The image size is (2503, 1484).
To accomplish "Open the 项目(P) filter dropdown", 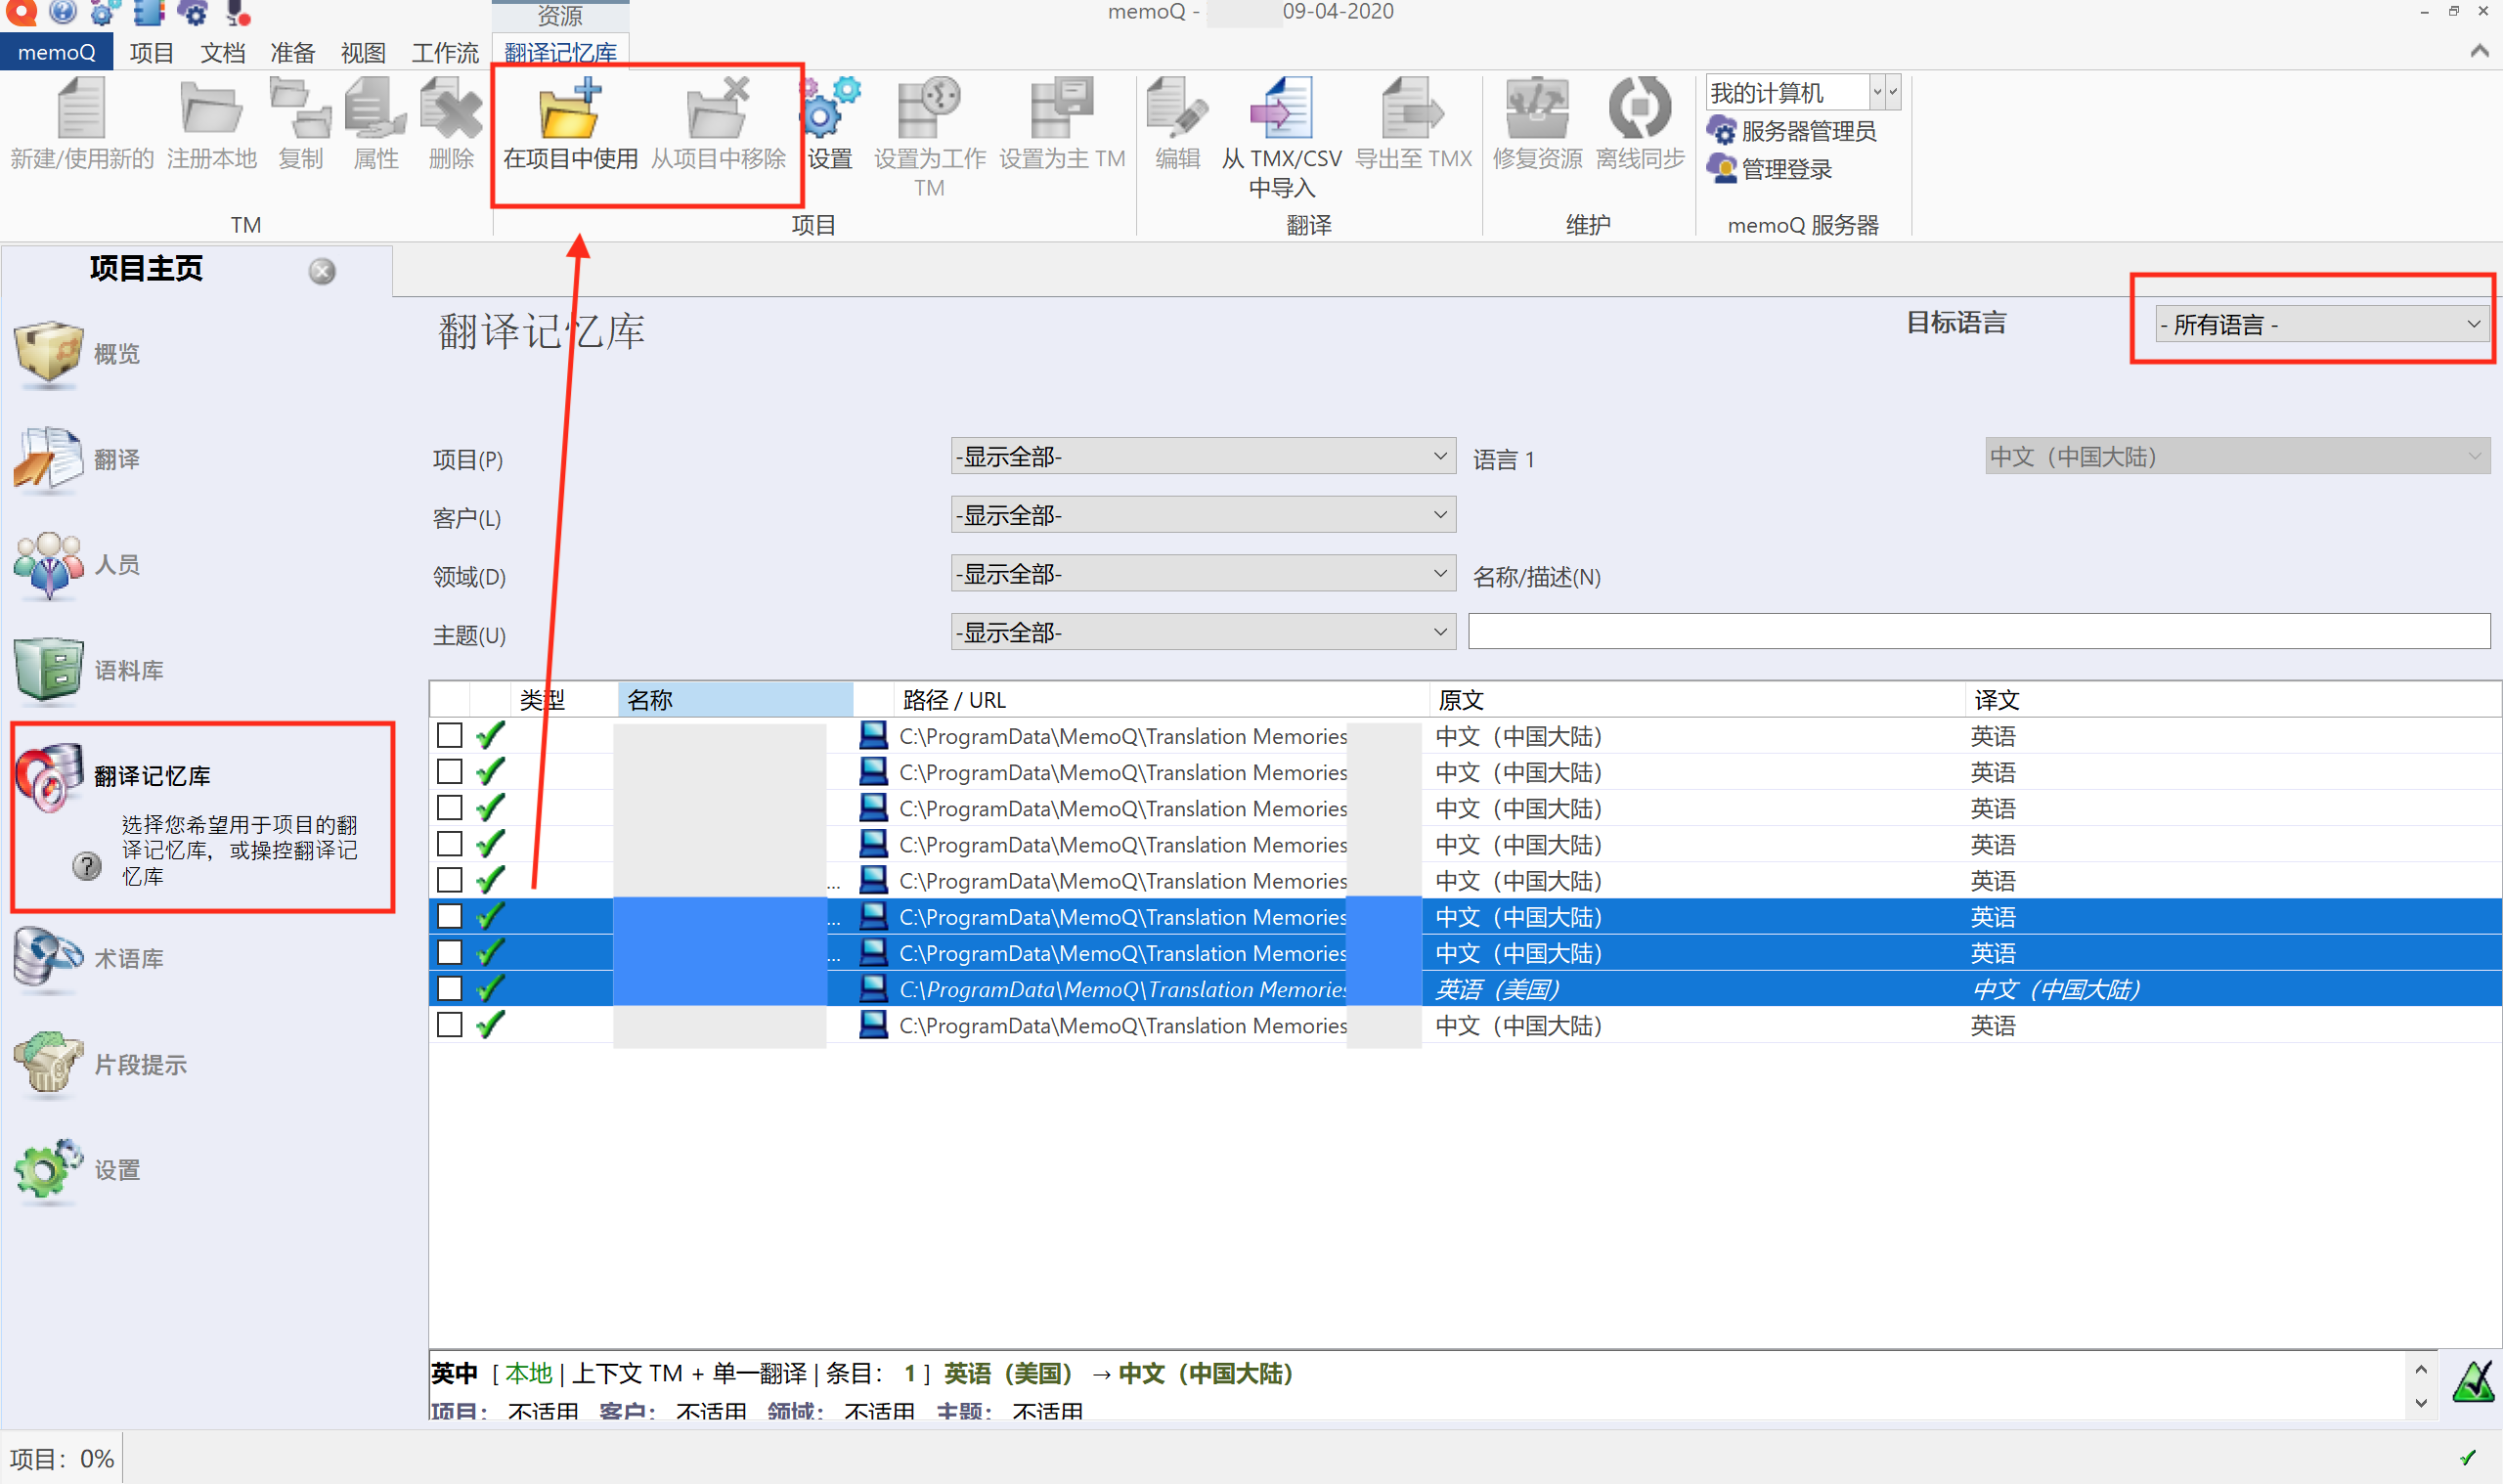I will [x=1202, y=456].
